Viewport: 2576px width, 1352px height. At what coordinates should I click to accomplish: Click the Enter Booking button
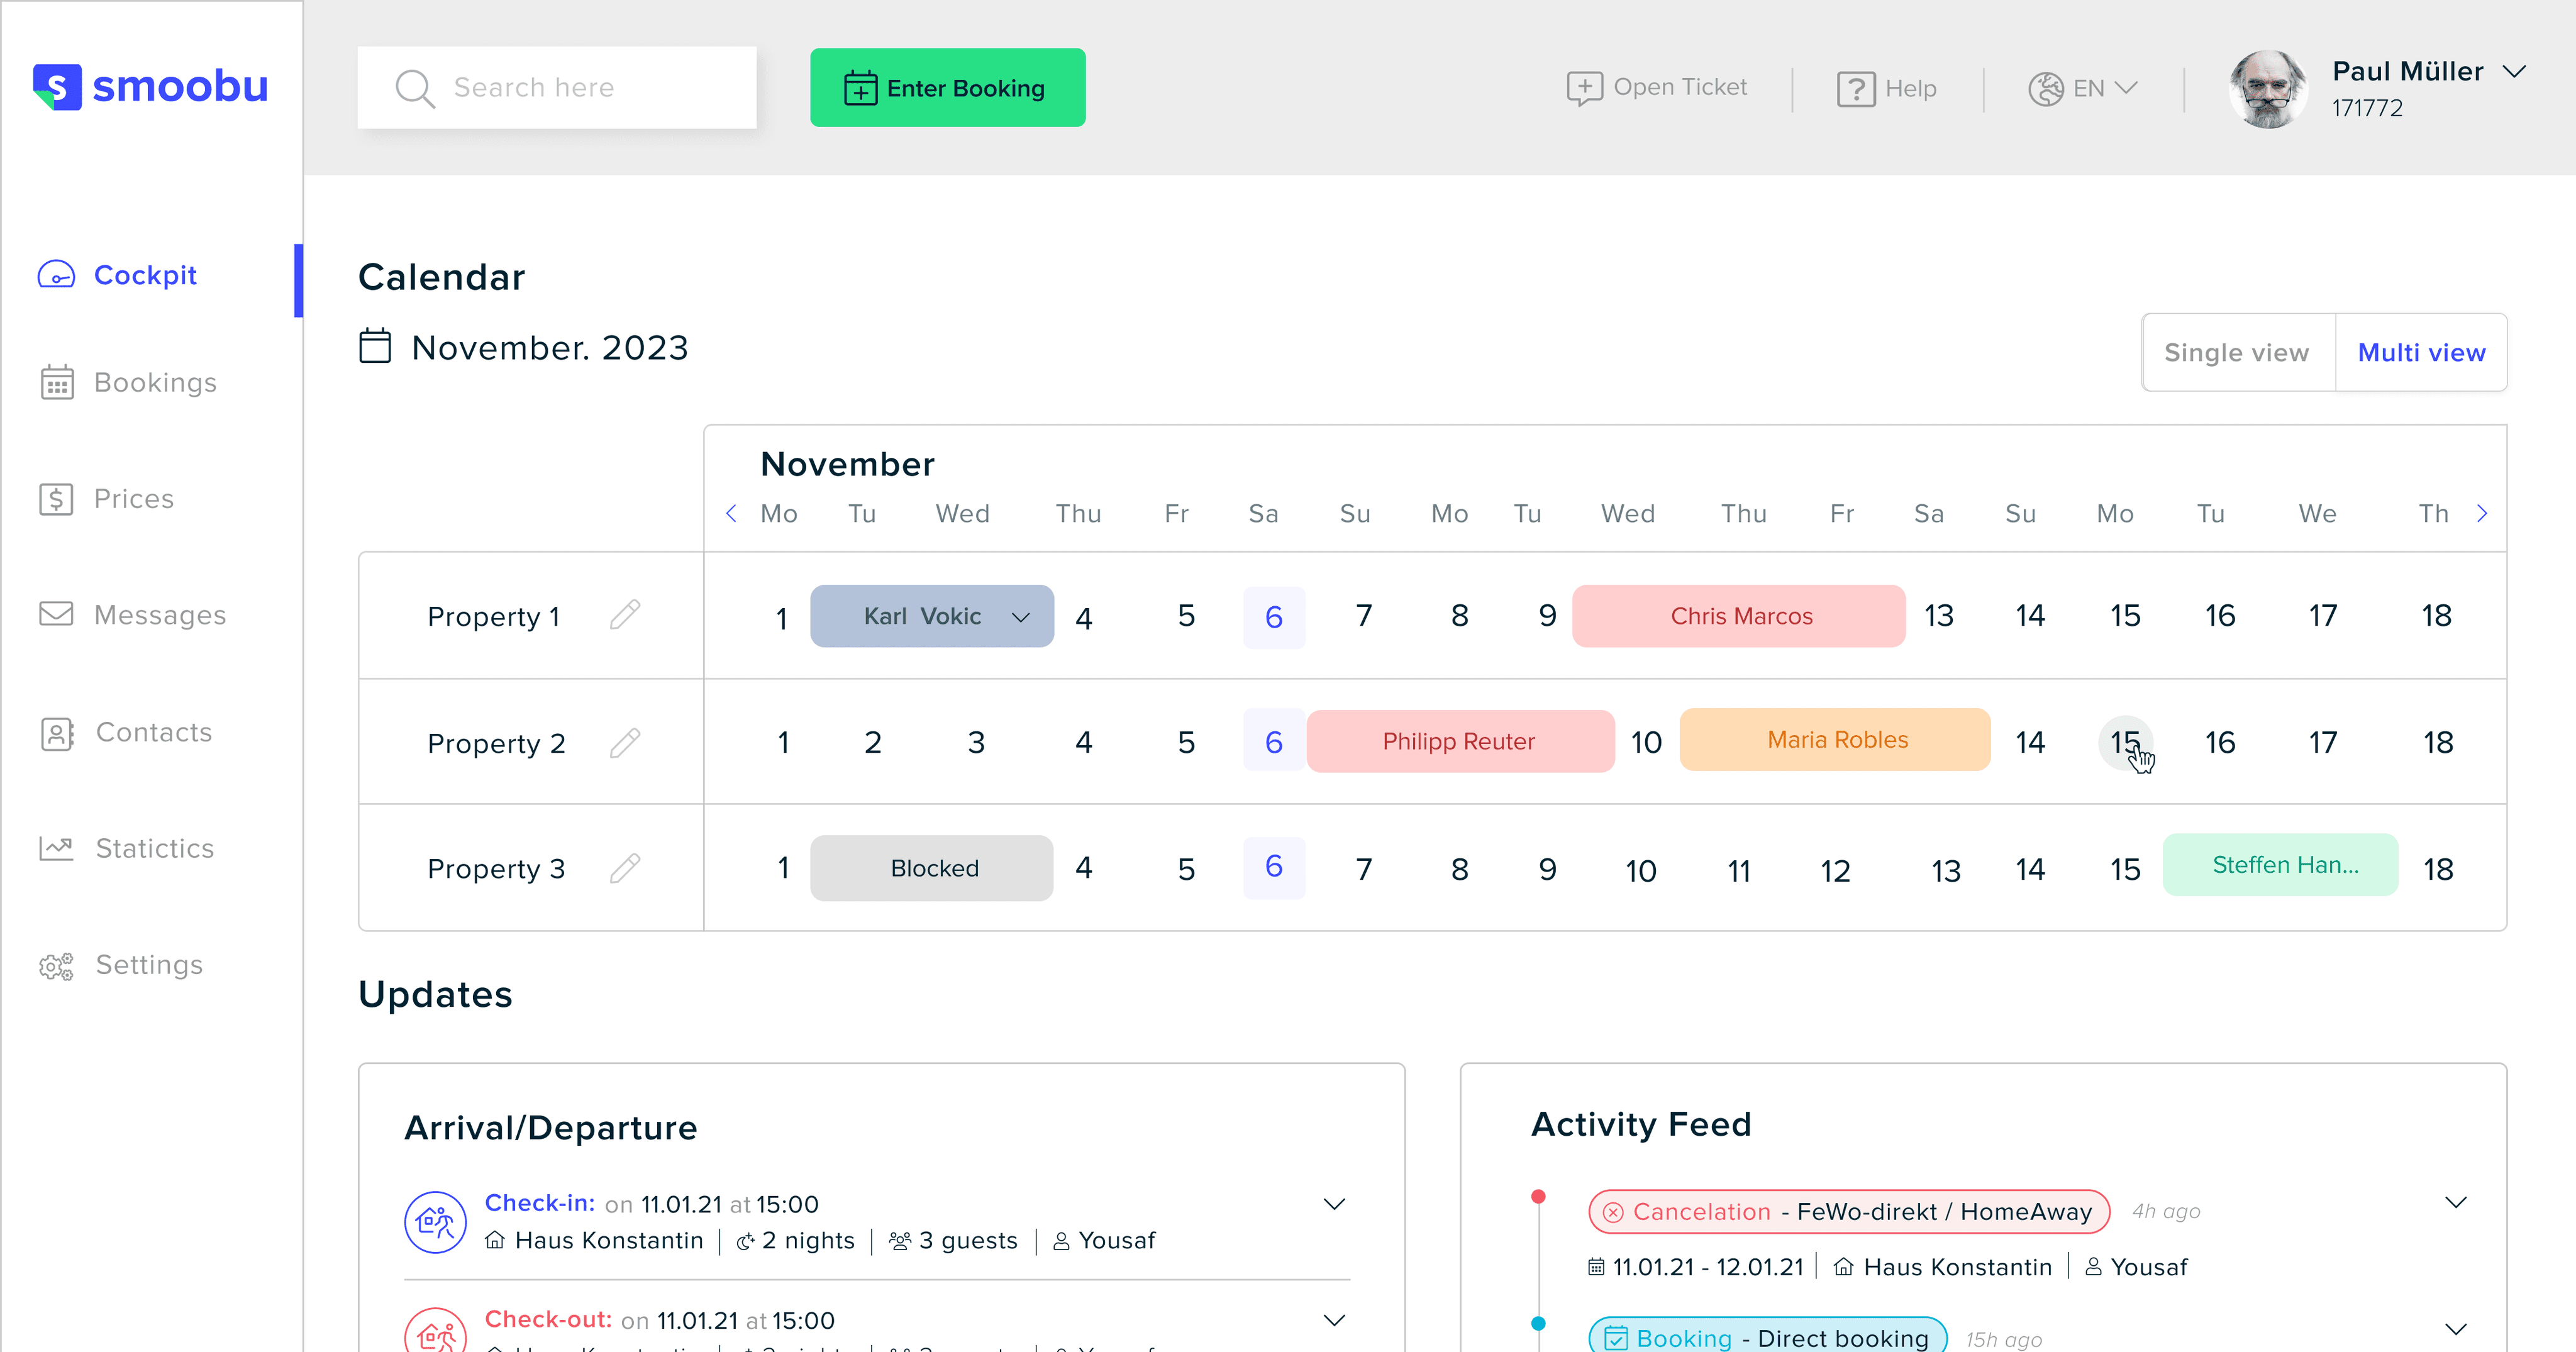point(947,88)
